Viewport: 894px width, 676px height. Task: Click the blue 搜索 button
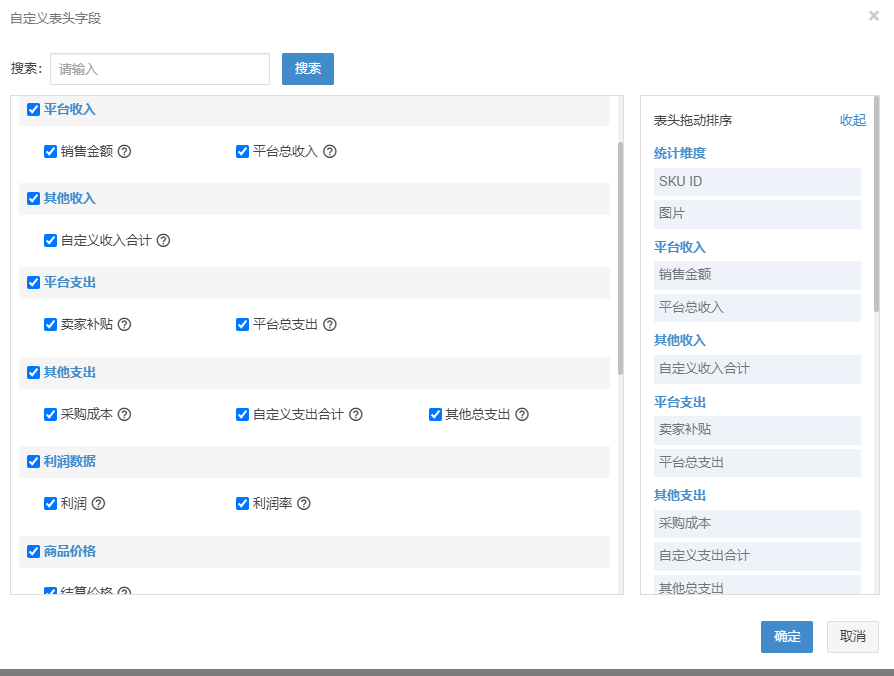[308, 69]
